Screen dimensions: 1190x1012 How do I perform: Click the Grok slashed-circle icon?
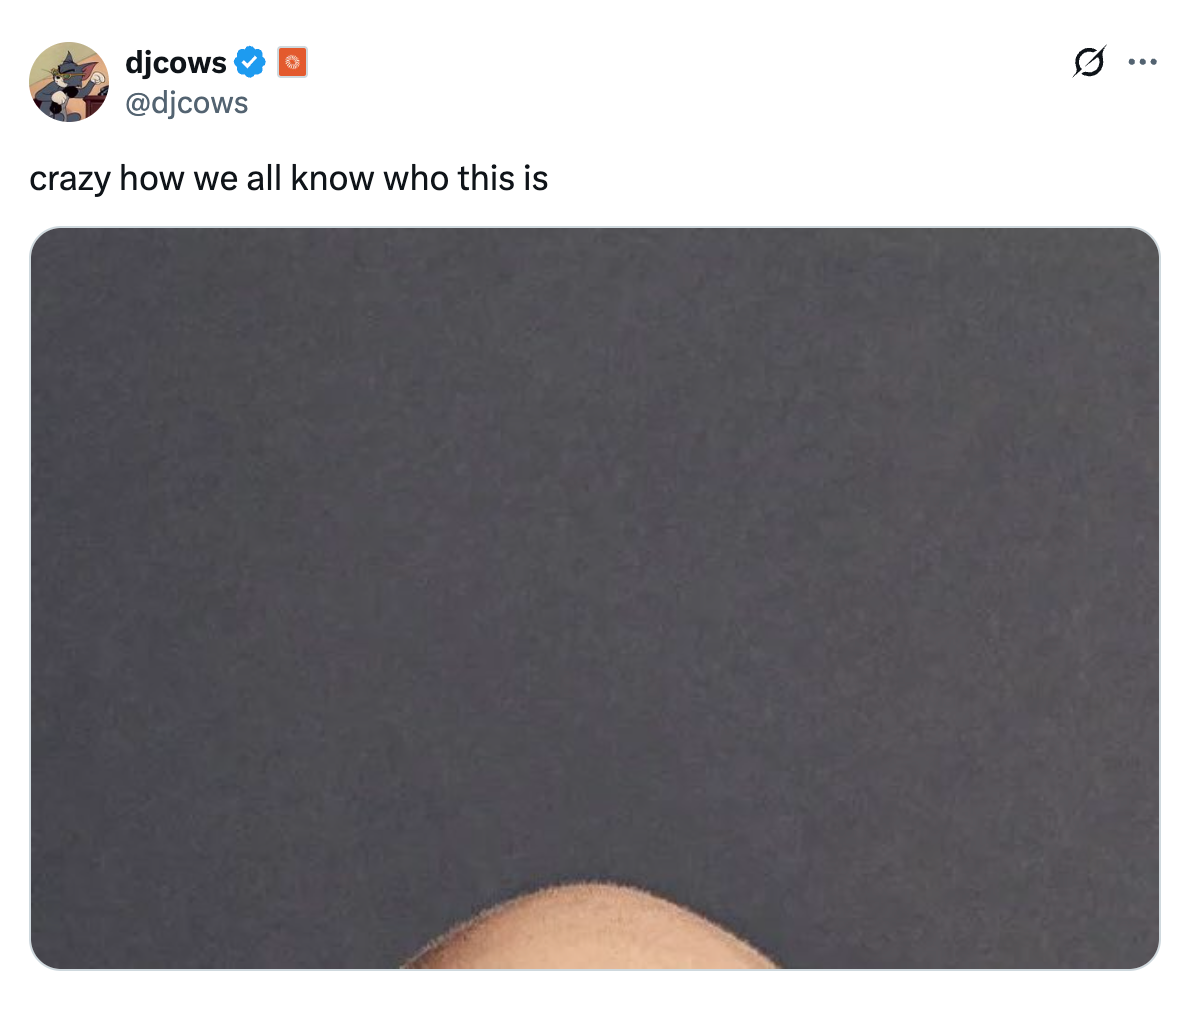tap(1089, 61)
